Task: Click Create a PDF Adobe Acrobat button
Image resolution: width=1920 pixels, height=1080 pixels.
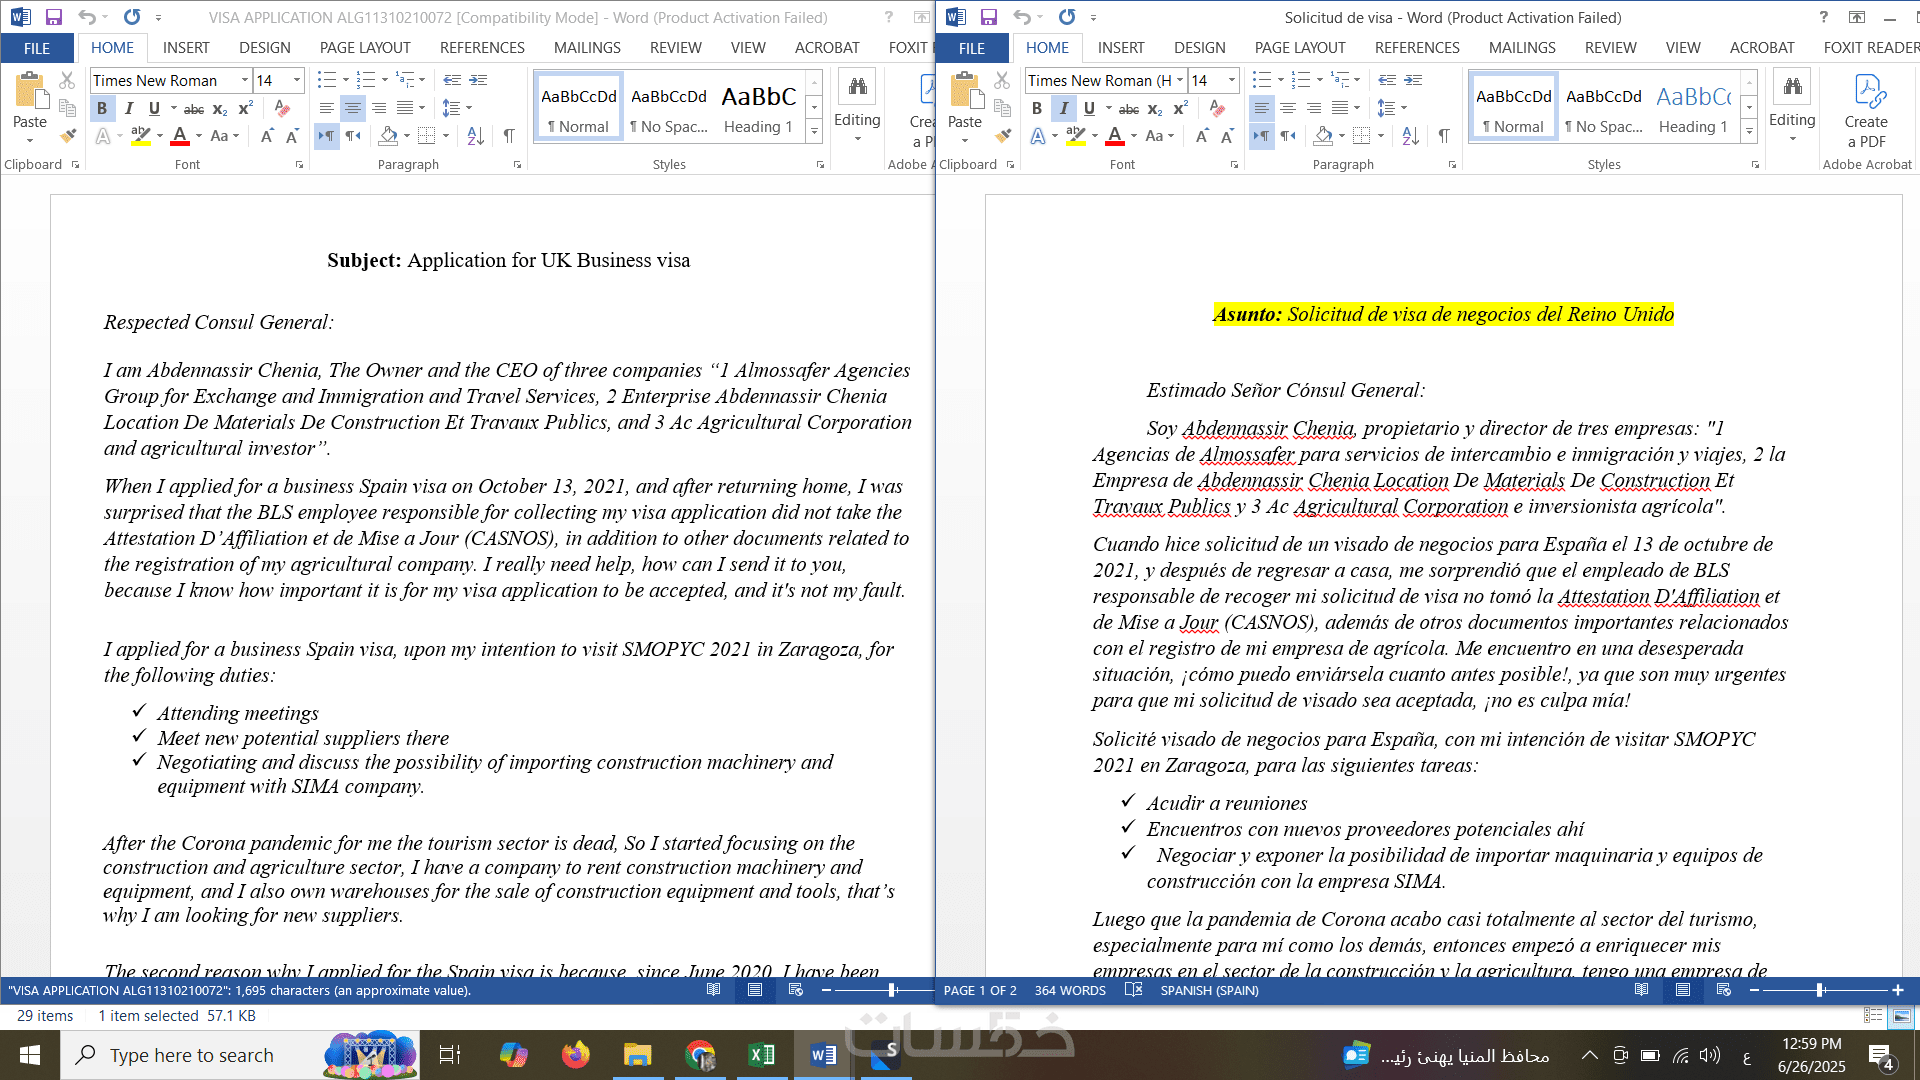Action: tap(1866, 112)
